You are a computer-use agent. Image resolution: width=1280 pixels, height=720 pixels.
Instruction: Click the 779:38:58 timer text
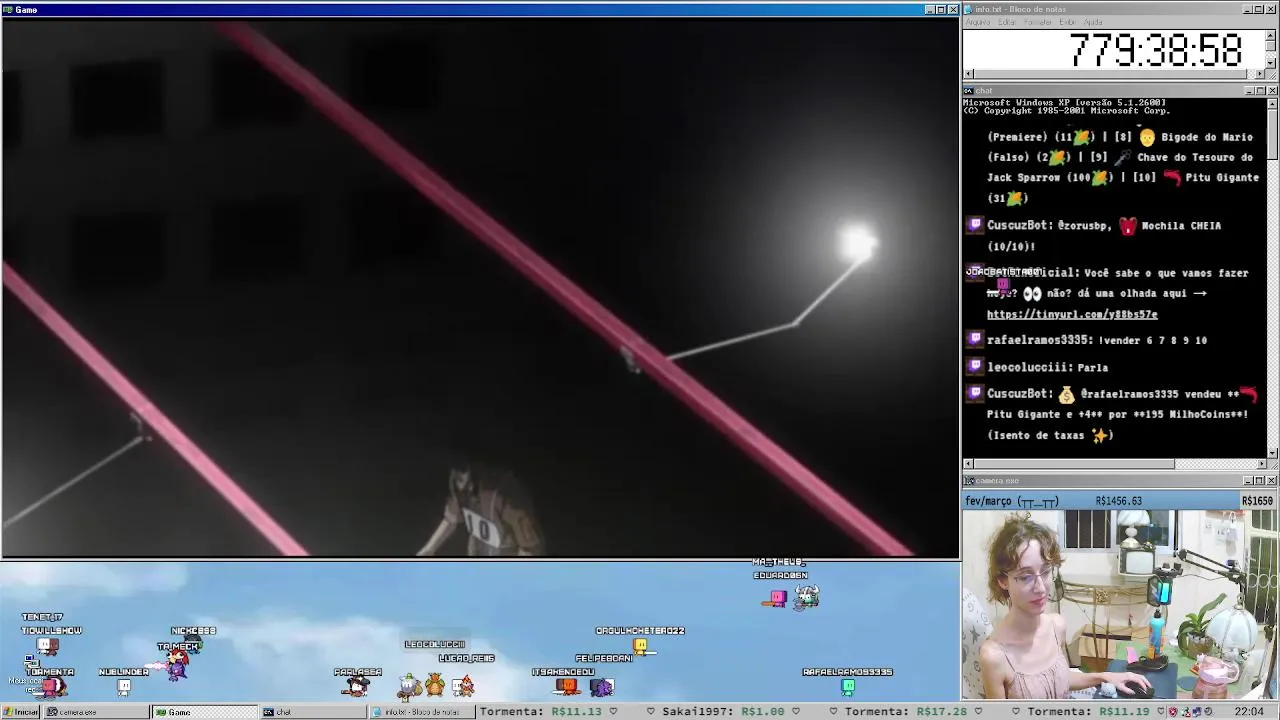(1155, 50)
